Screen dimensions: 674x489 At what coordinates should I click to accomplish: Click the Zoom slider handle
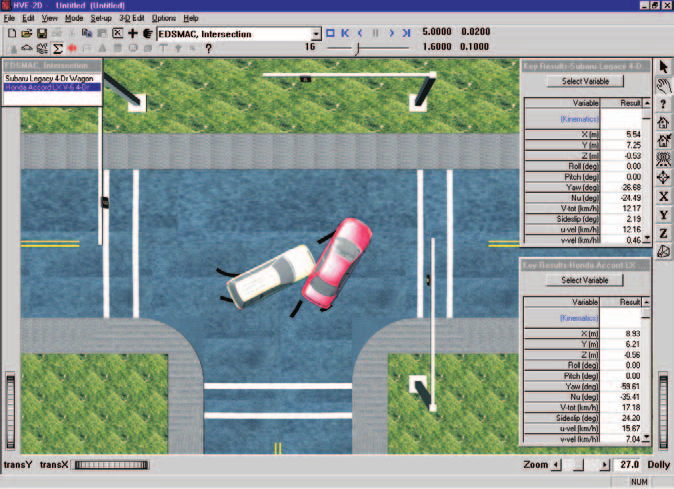[x=579, y=465]
